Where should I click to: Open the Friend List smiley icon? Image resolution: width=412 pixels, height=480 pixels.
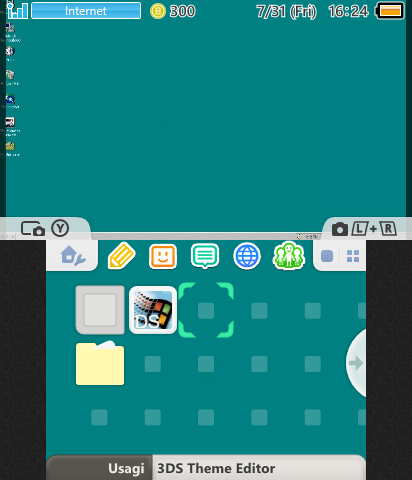point(163,256)
